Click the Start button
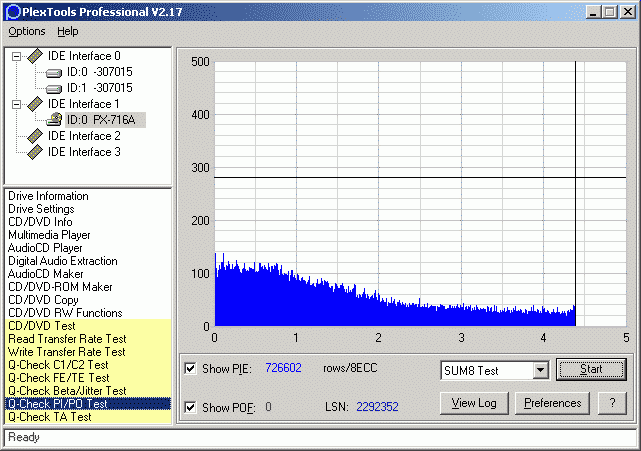This screenshot has height=451, width=641. [591, 370]
